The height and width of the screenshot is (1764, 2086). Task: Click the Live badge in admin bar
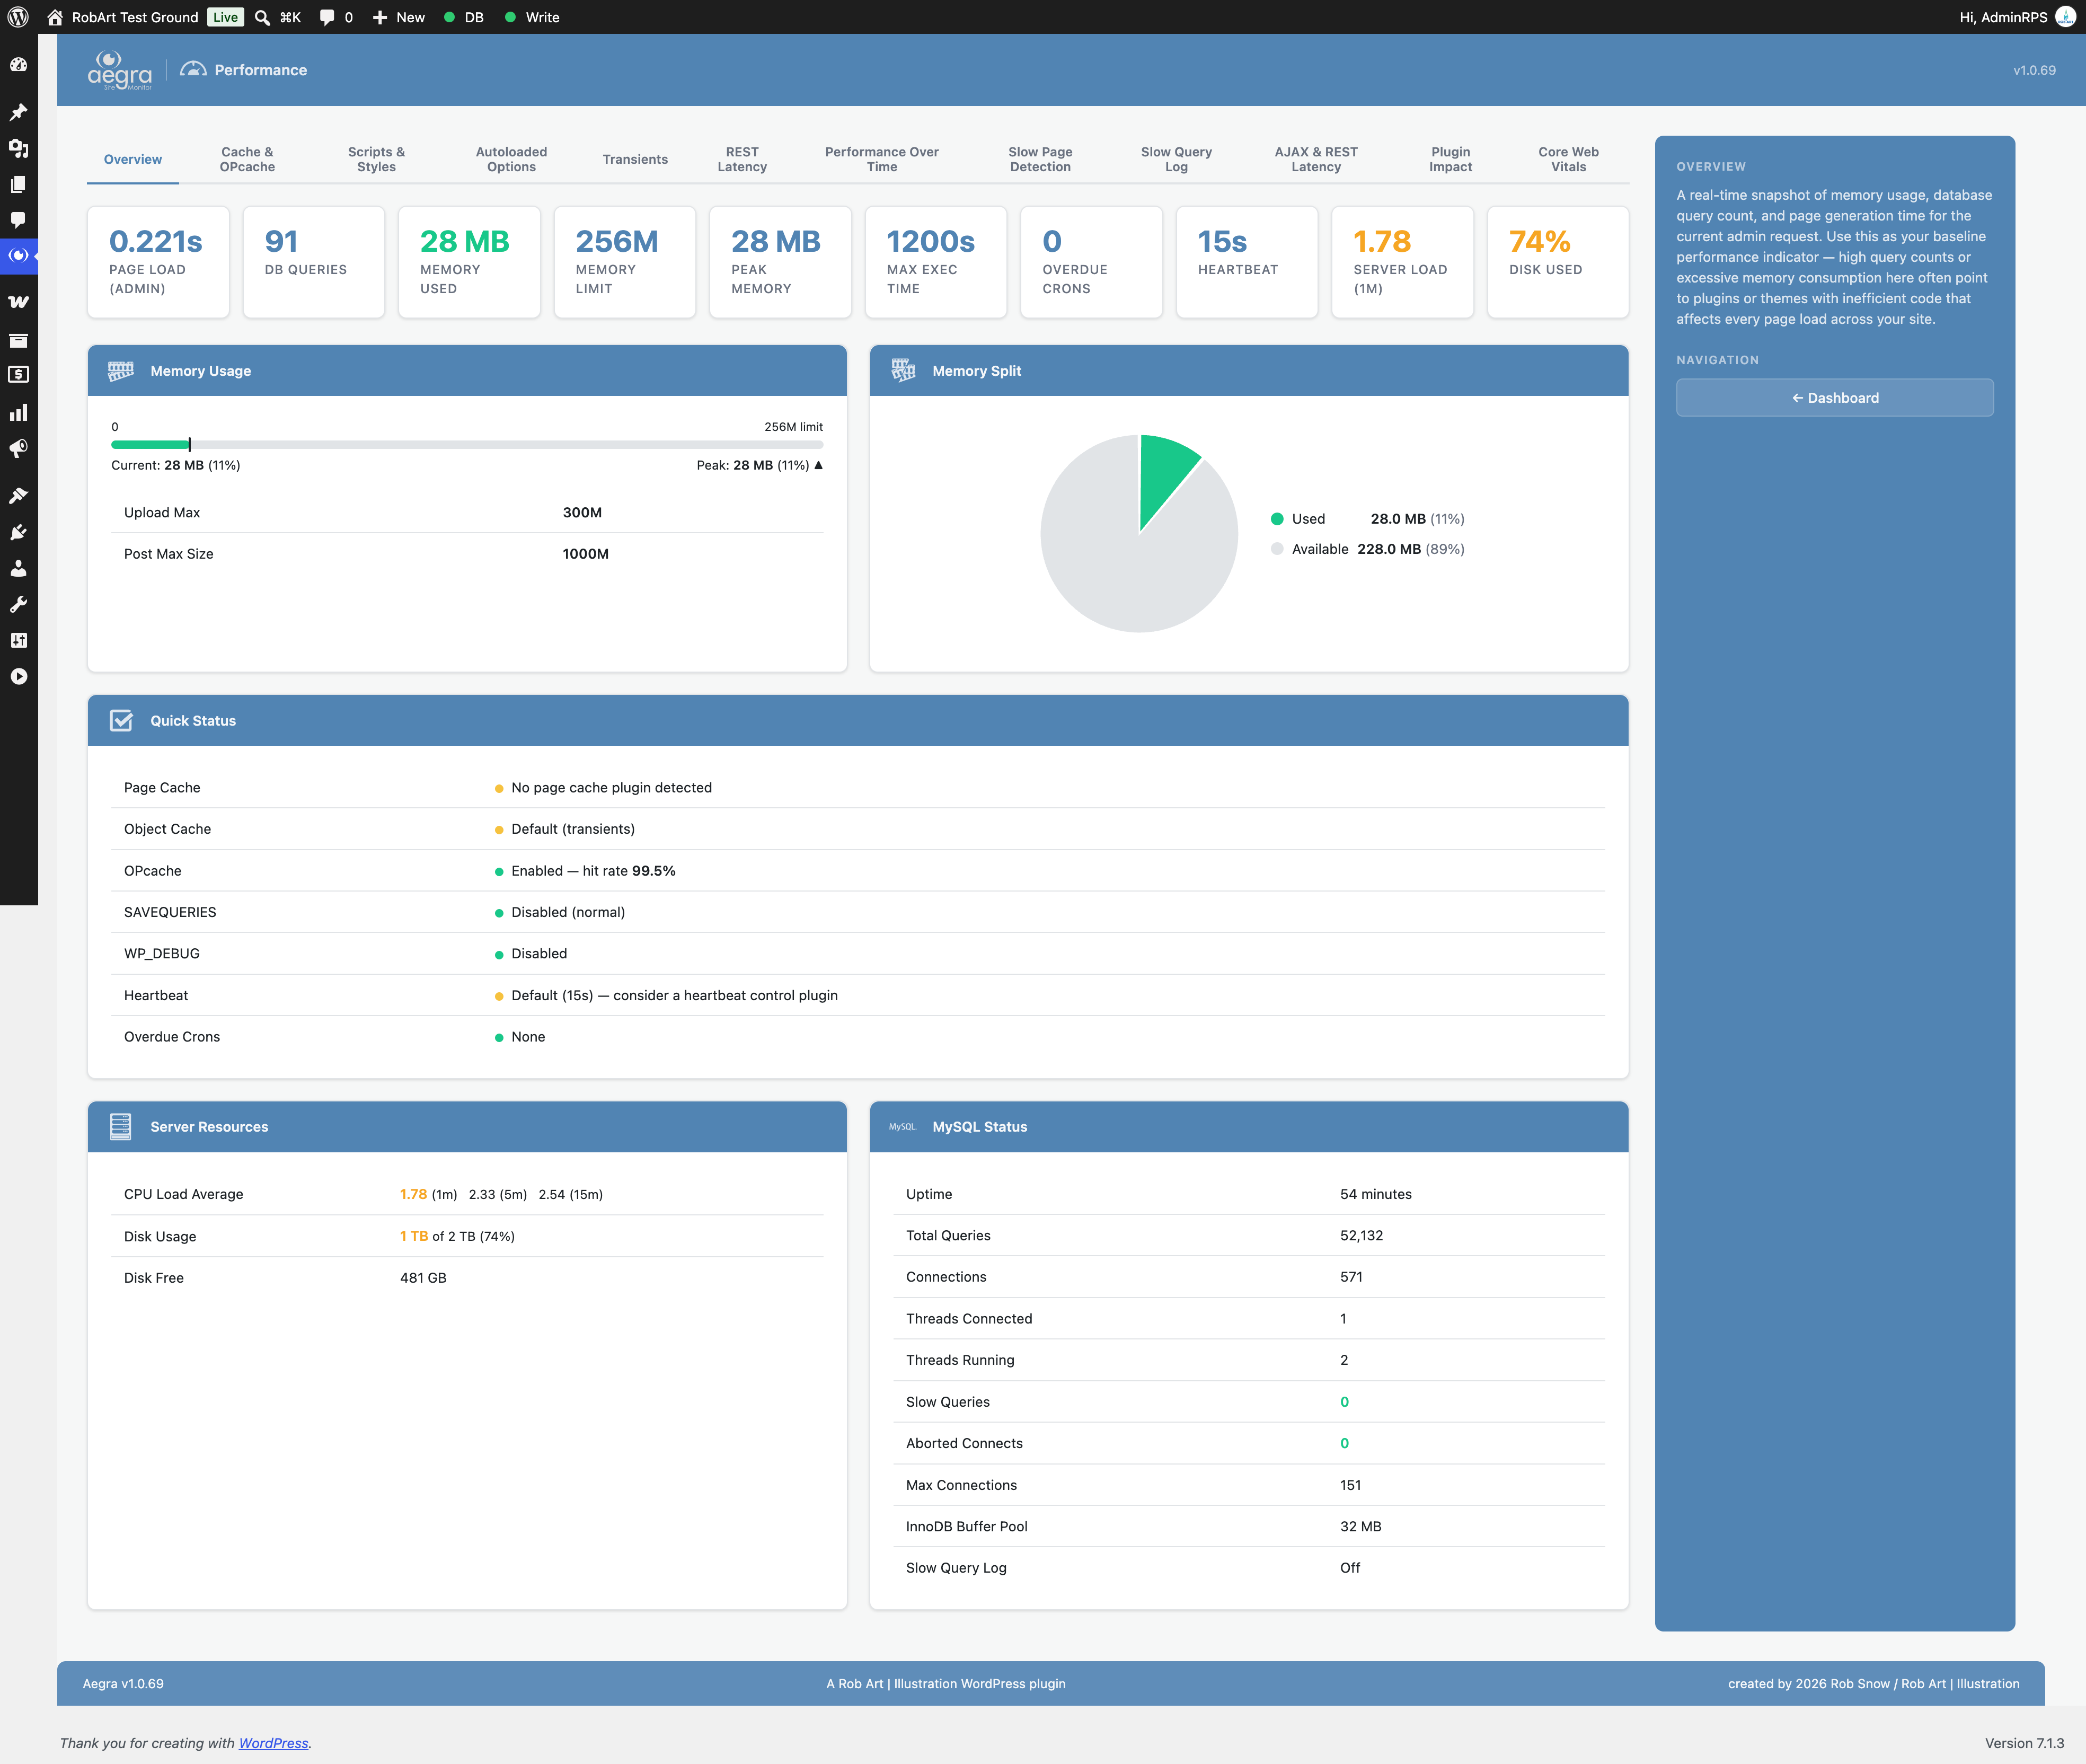[226, 17]
